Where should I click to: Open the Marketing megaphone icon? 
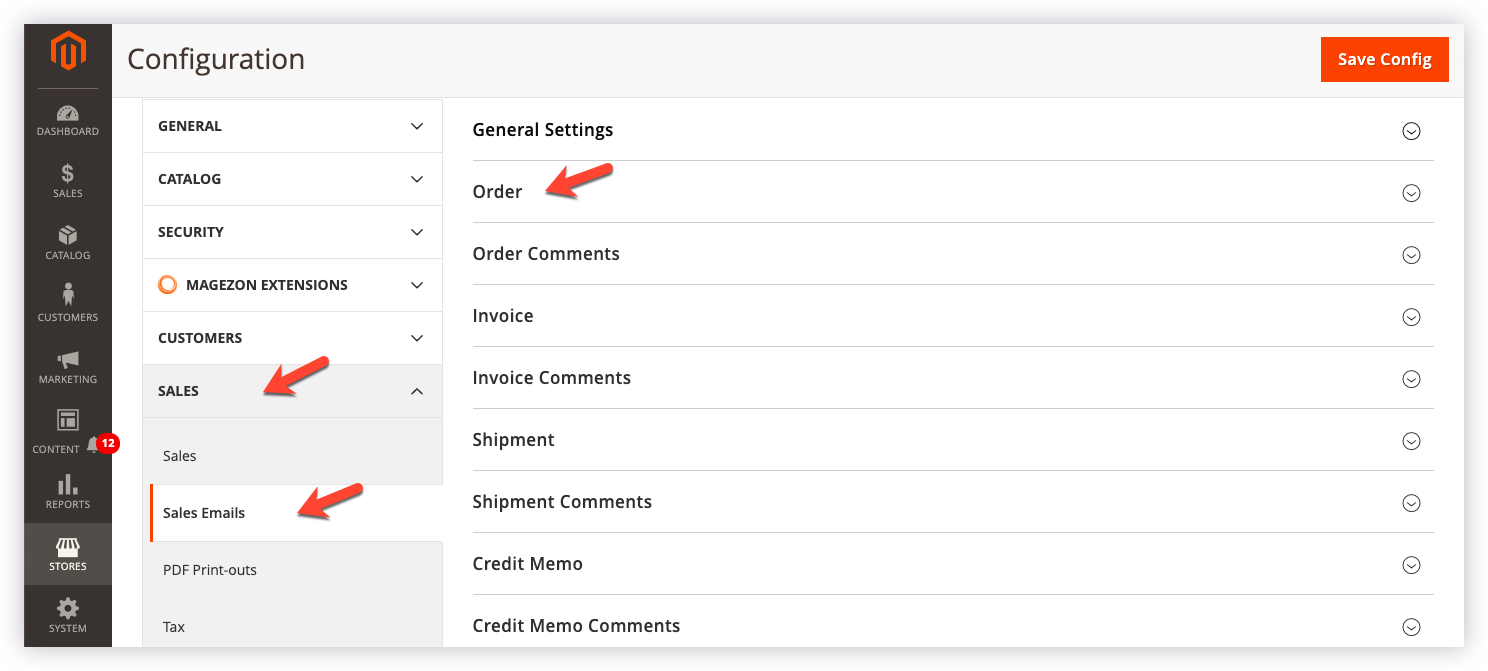click(68, 359)
